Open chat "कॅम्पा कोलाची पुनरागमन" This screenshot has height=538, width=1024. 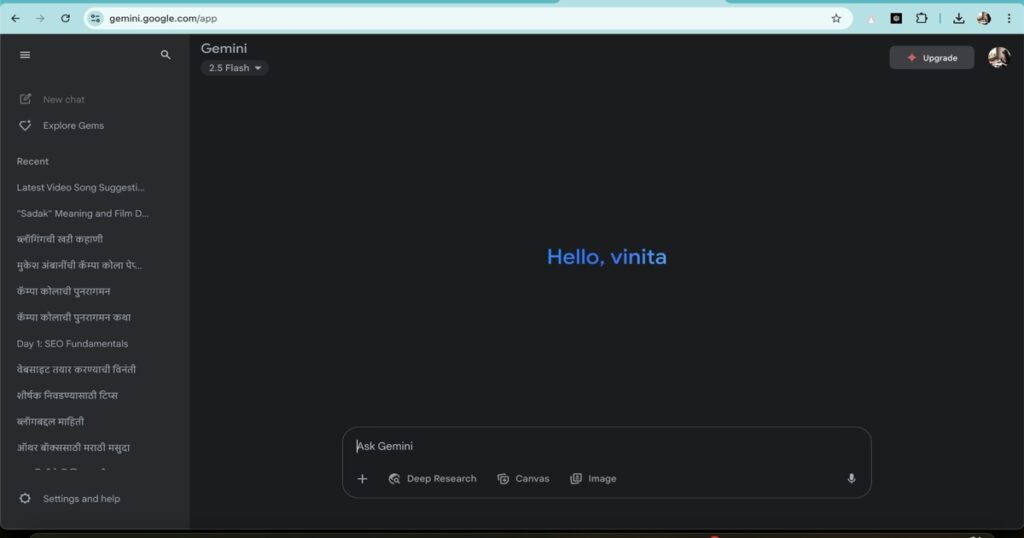(64, 291)
